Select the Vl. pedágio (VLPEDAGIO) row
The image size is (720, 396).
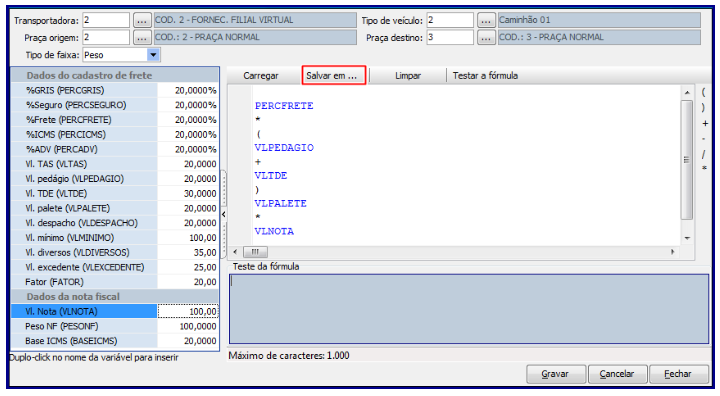coord(115,179)
